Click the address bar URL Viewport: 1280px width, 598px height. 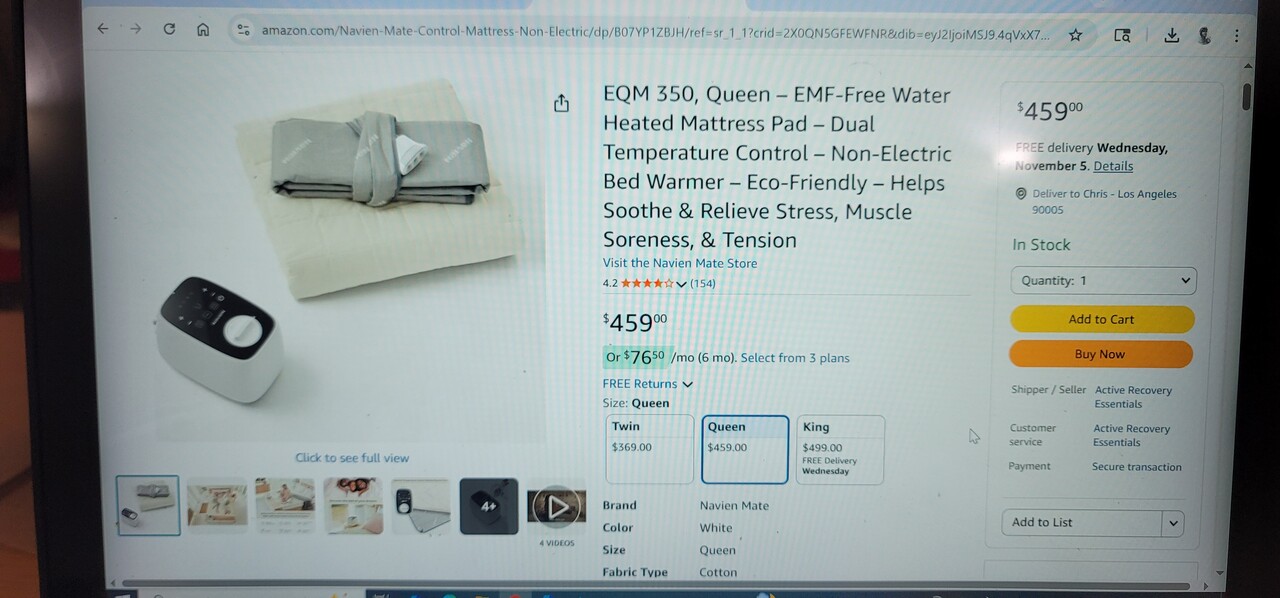point(656,33)
